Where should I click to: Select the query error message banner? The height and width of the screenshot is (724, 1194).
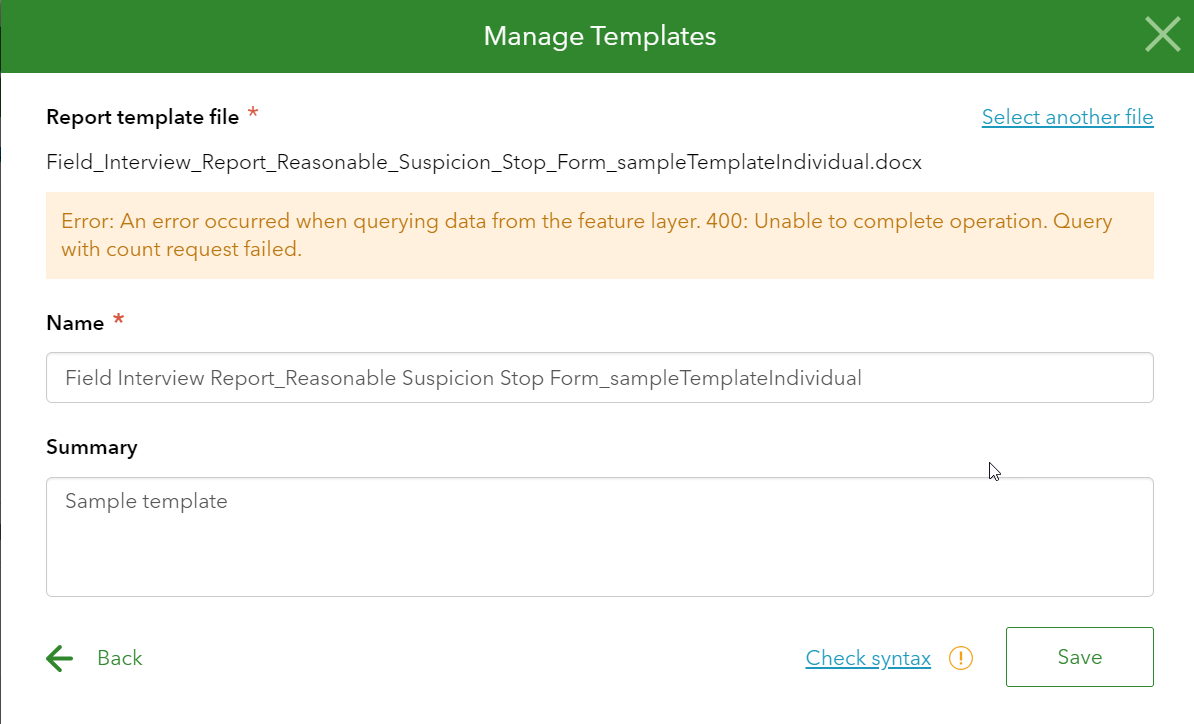coord(598,235)
